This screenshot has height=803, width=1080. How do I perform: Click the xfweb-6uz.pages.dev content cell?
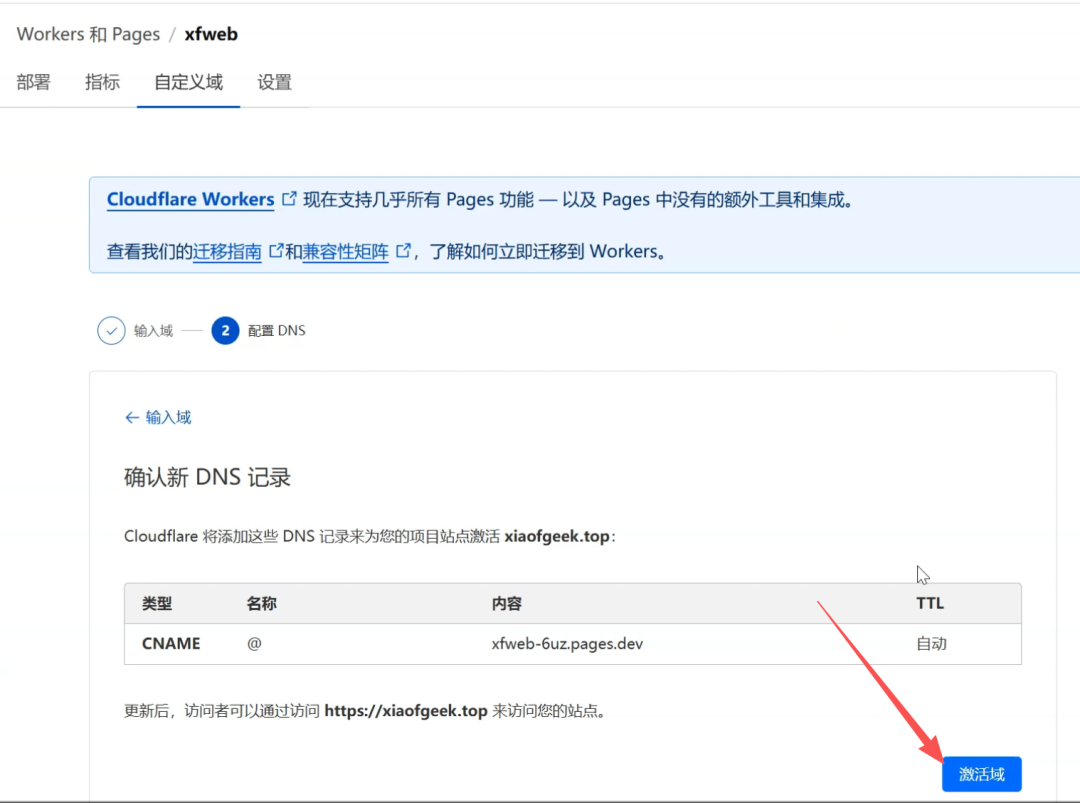click(567, 644)
